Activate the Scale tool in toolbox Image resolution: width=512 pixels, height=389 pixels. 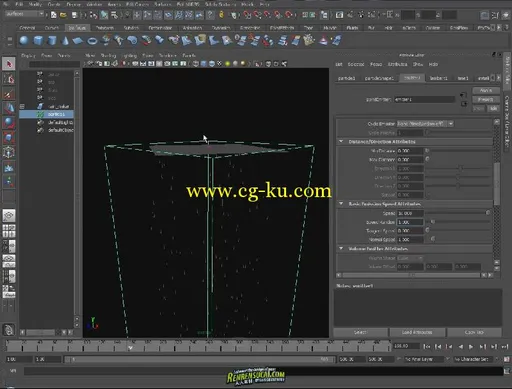[9, 137]
